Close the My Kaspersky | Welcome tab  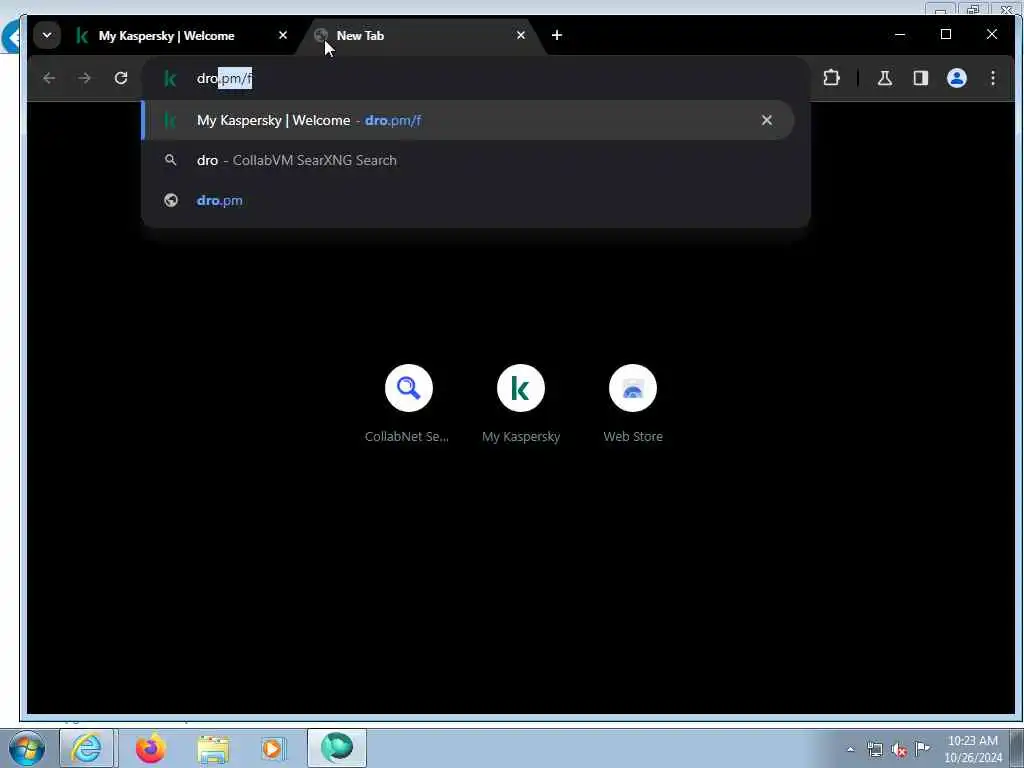(283, 35)
